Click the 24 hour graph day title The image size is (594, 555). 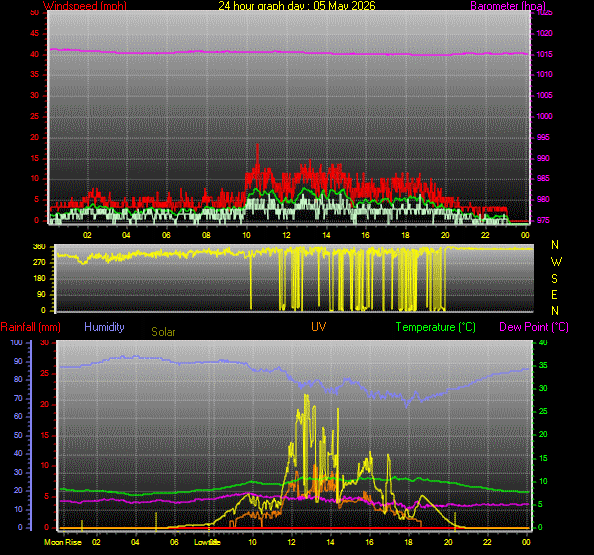297,6
